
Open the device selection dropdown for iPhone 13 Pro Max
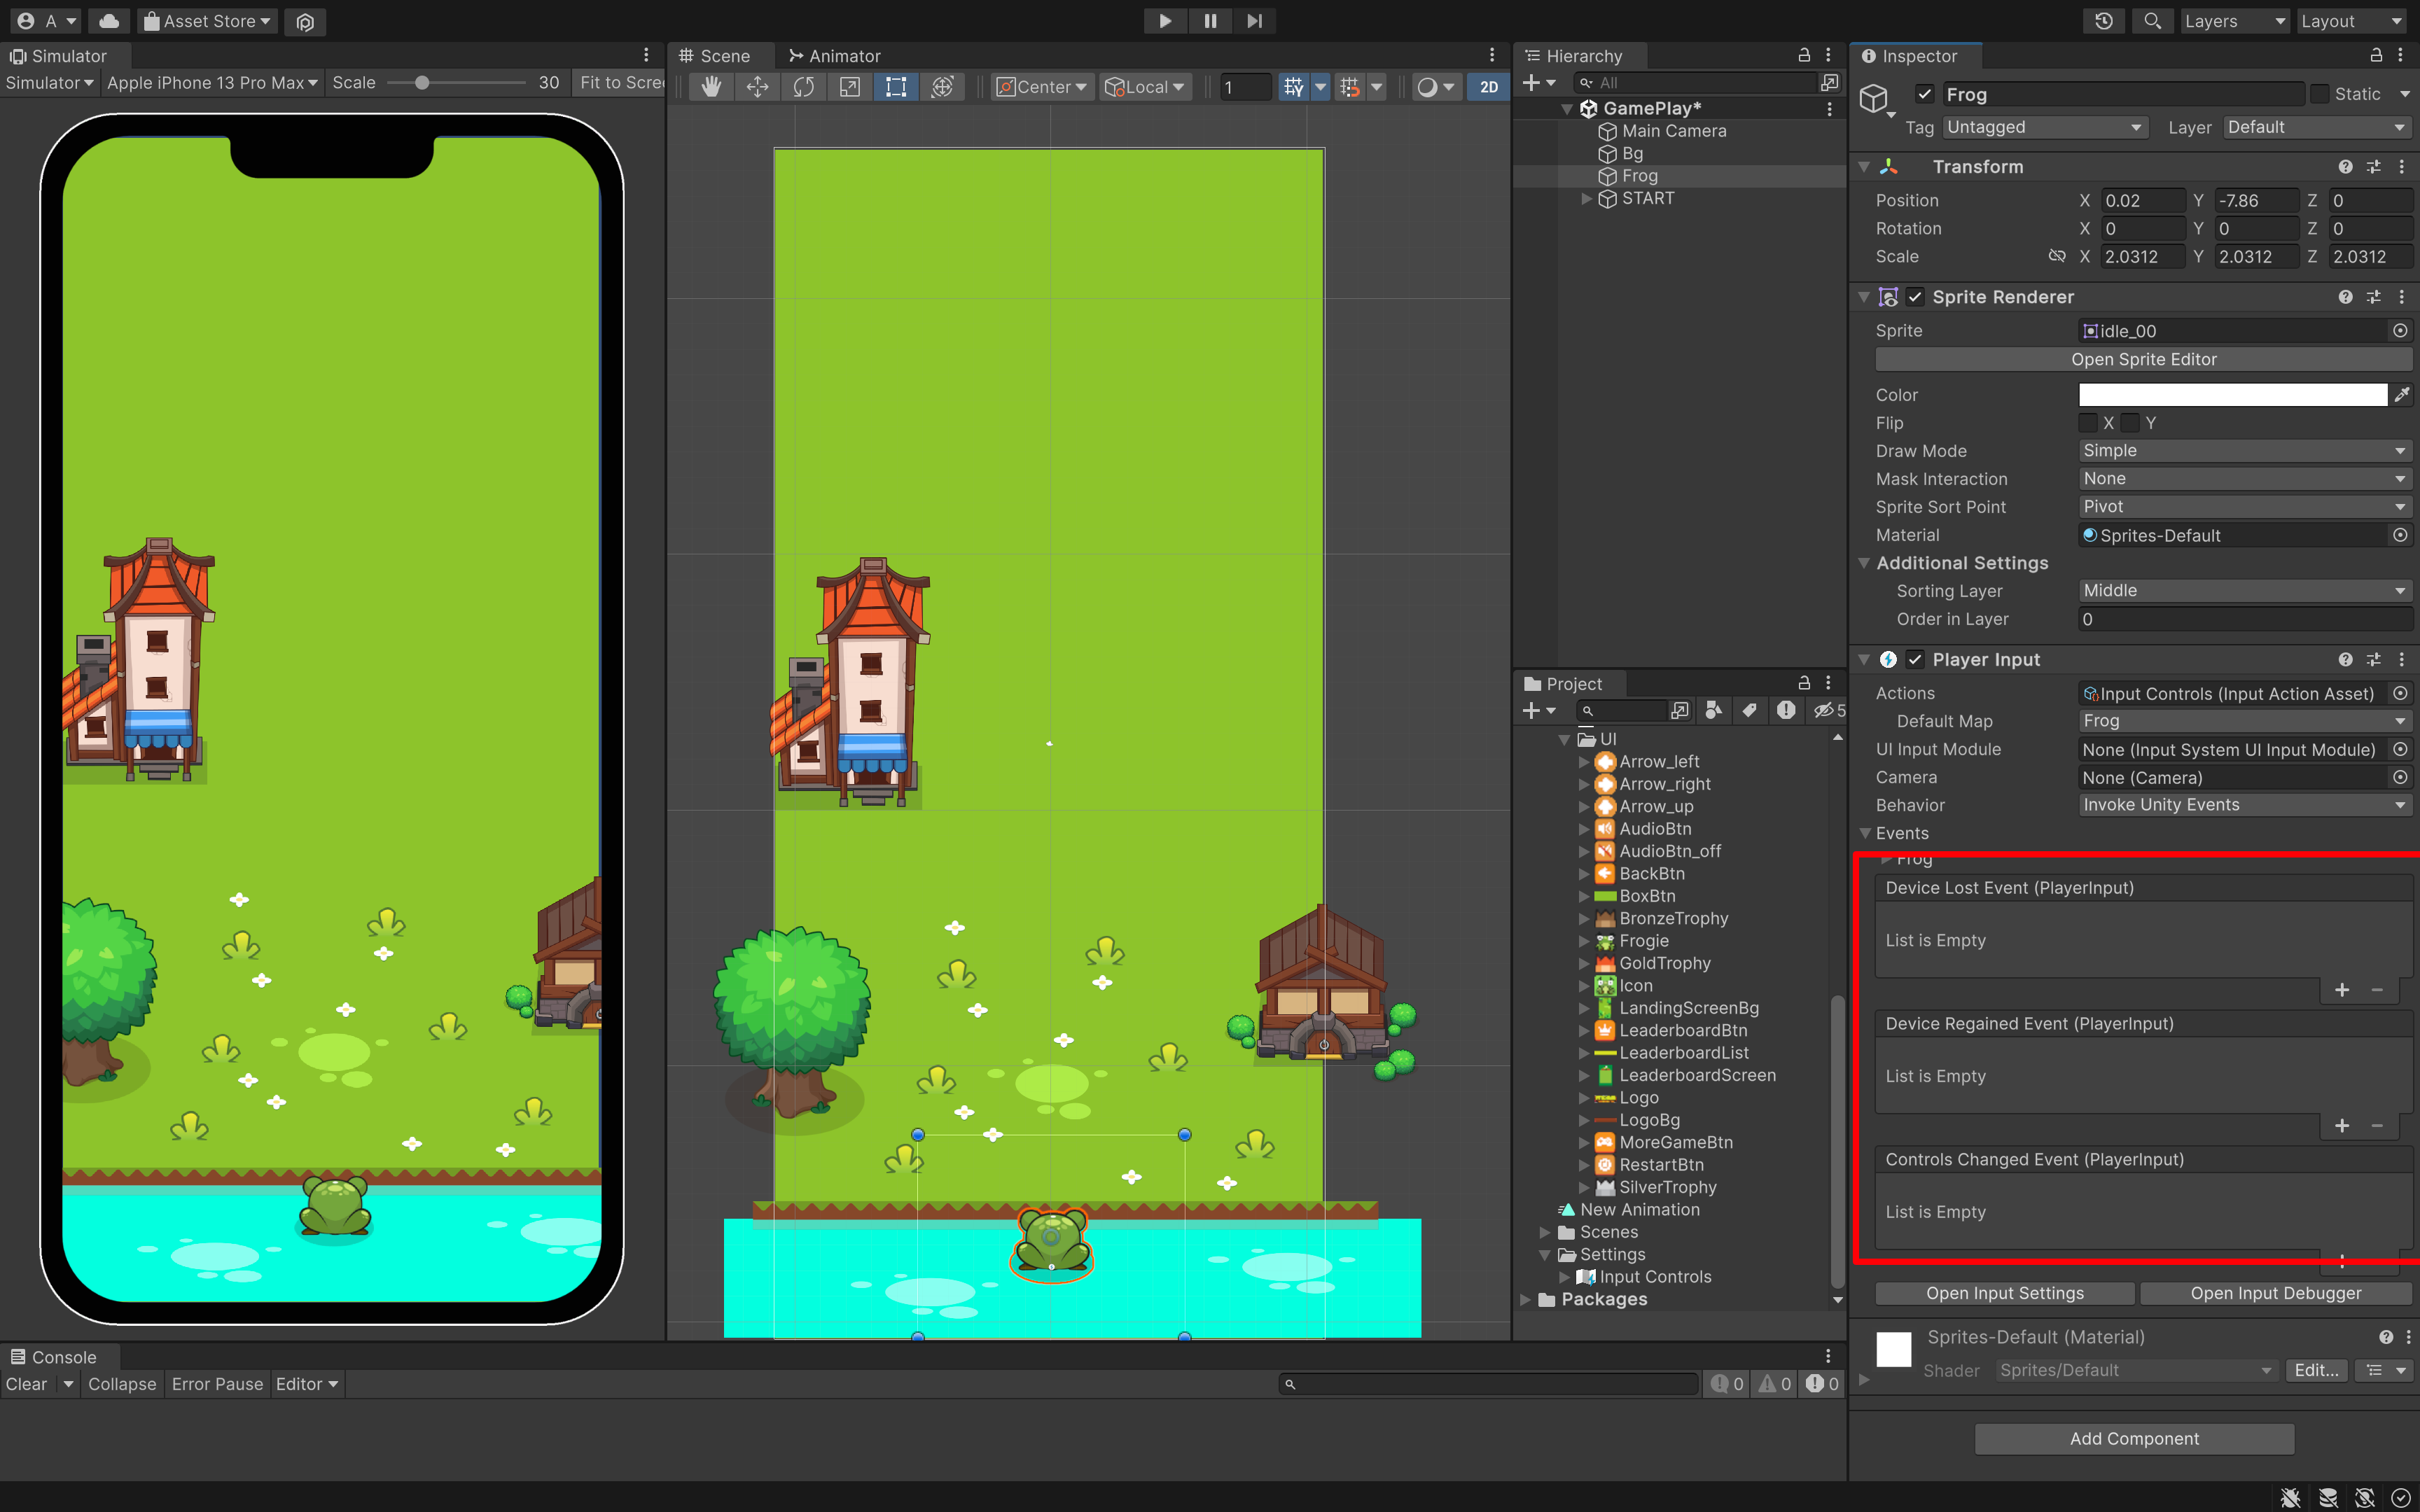[x=212, y=83]
